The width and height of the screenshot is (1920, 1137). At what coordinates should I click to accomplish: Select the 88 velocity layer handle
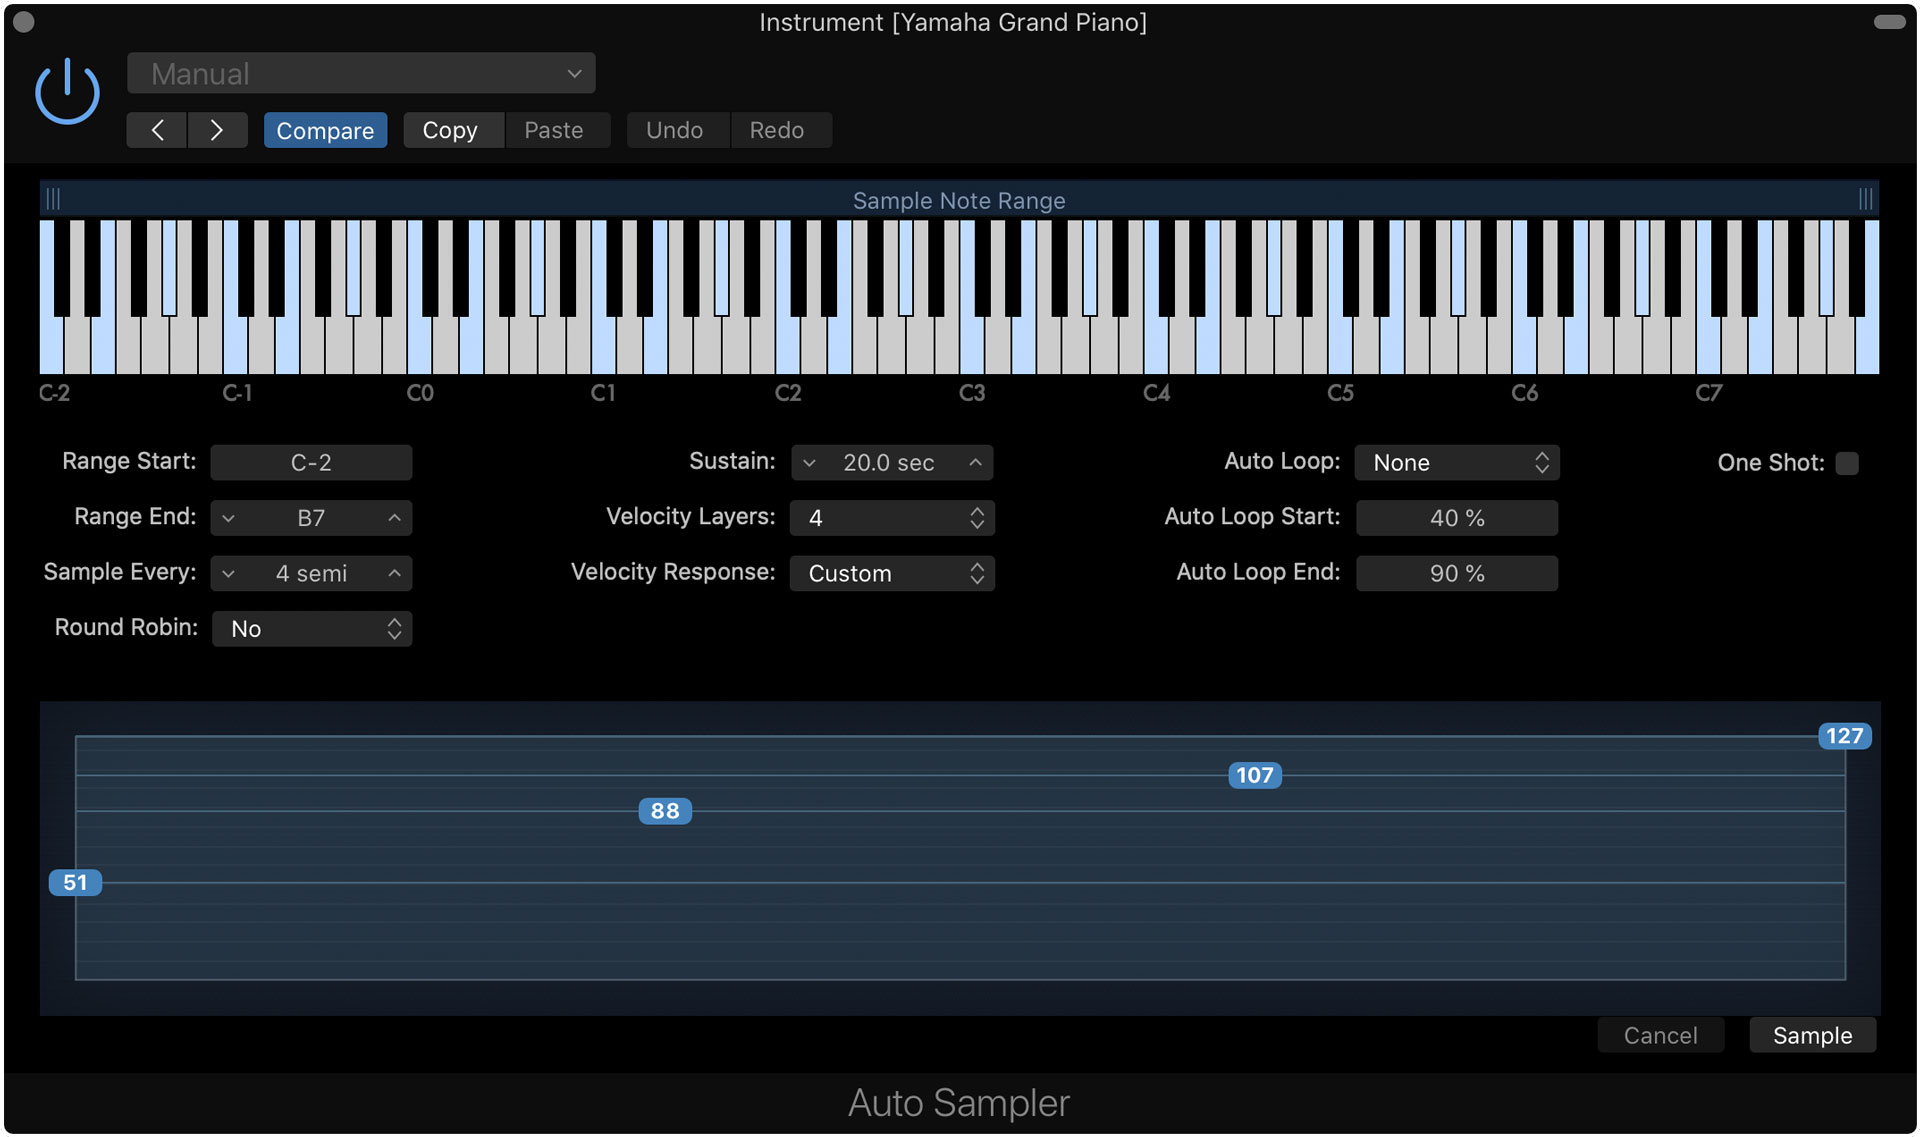(x=665, y=810)
